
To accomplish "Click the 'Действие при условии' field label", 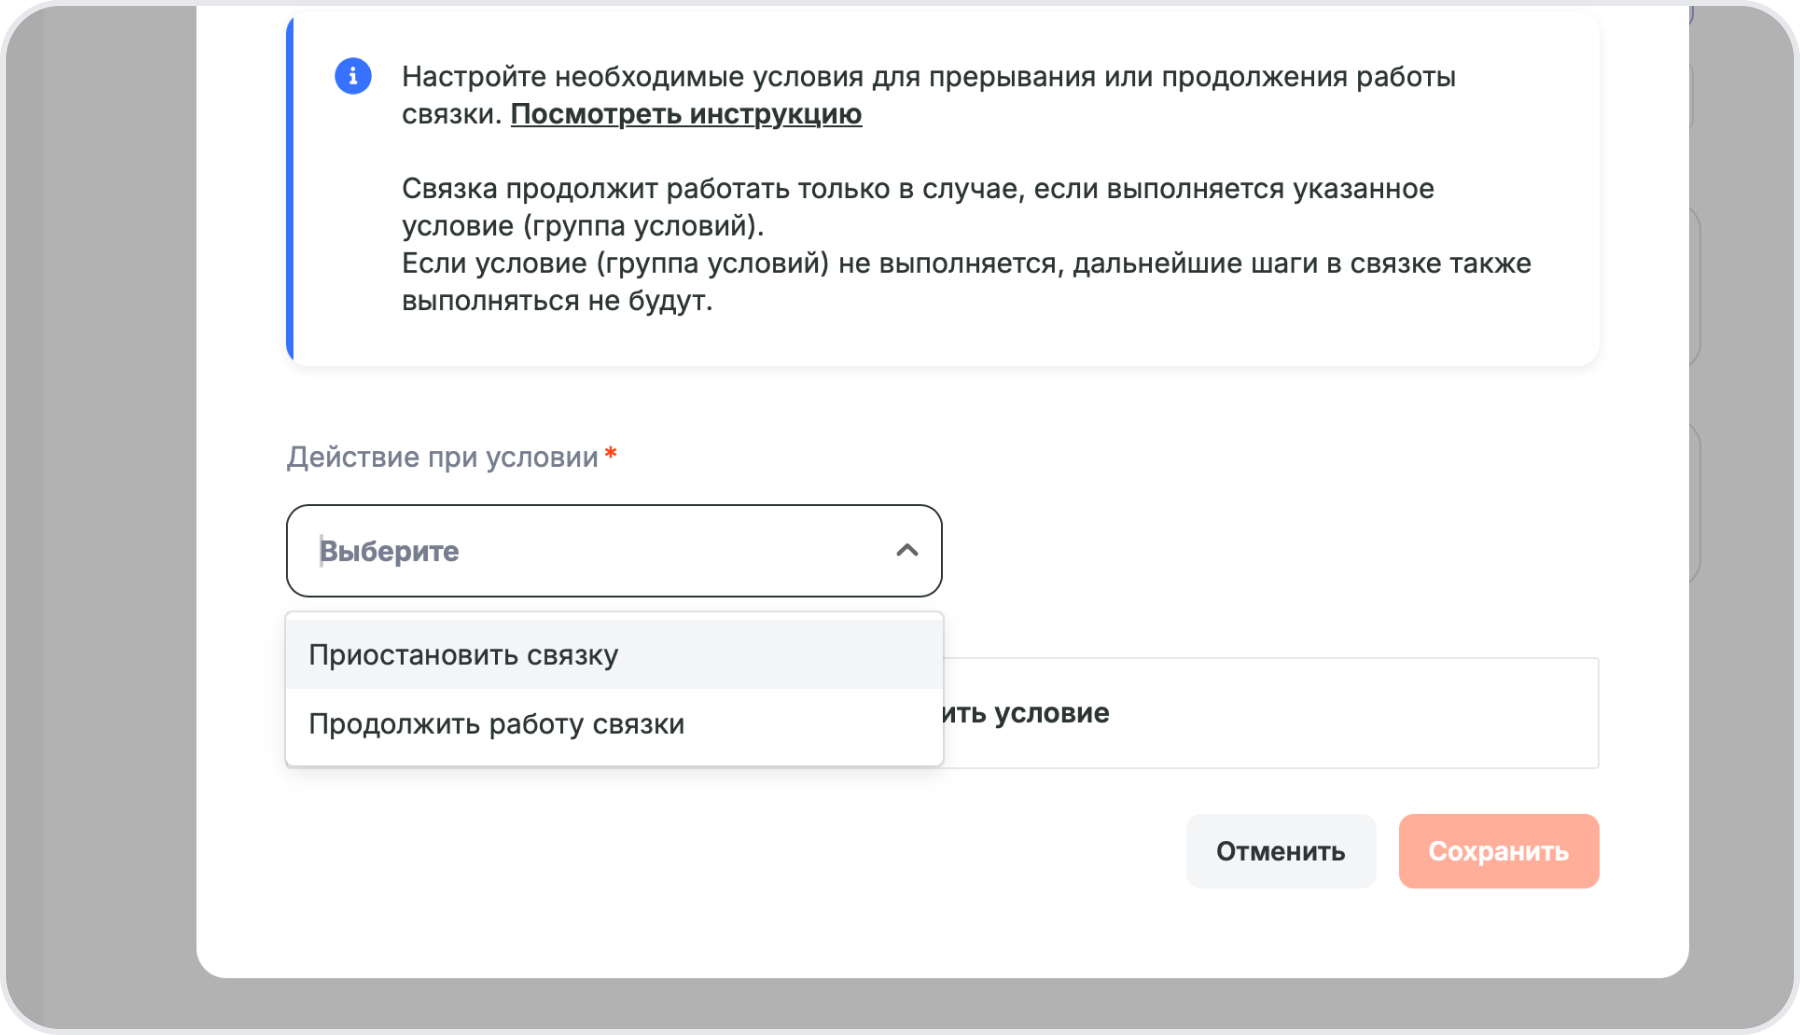I will click(x=442, y=457).
